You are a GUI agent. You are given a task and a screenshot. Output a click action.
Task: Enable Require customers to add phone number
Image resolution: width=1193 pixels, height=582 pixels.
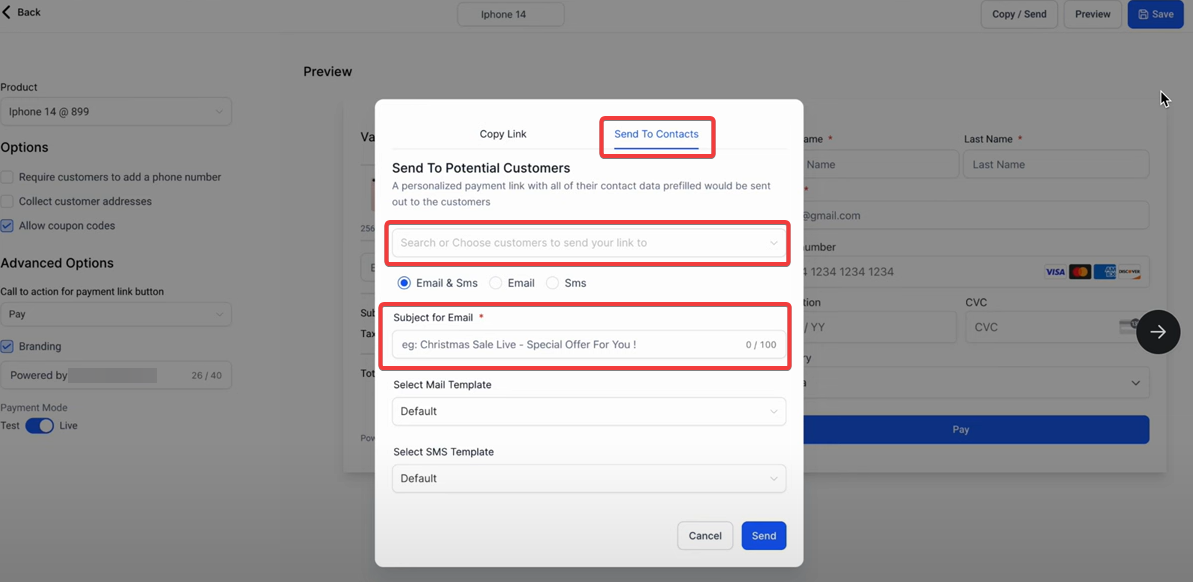7,177
